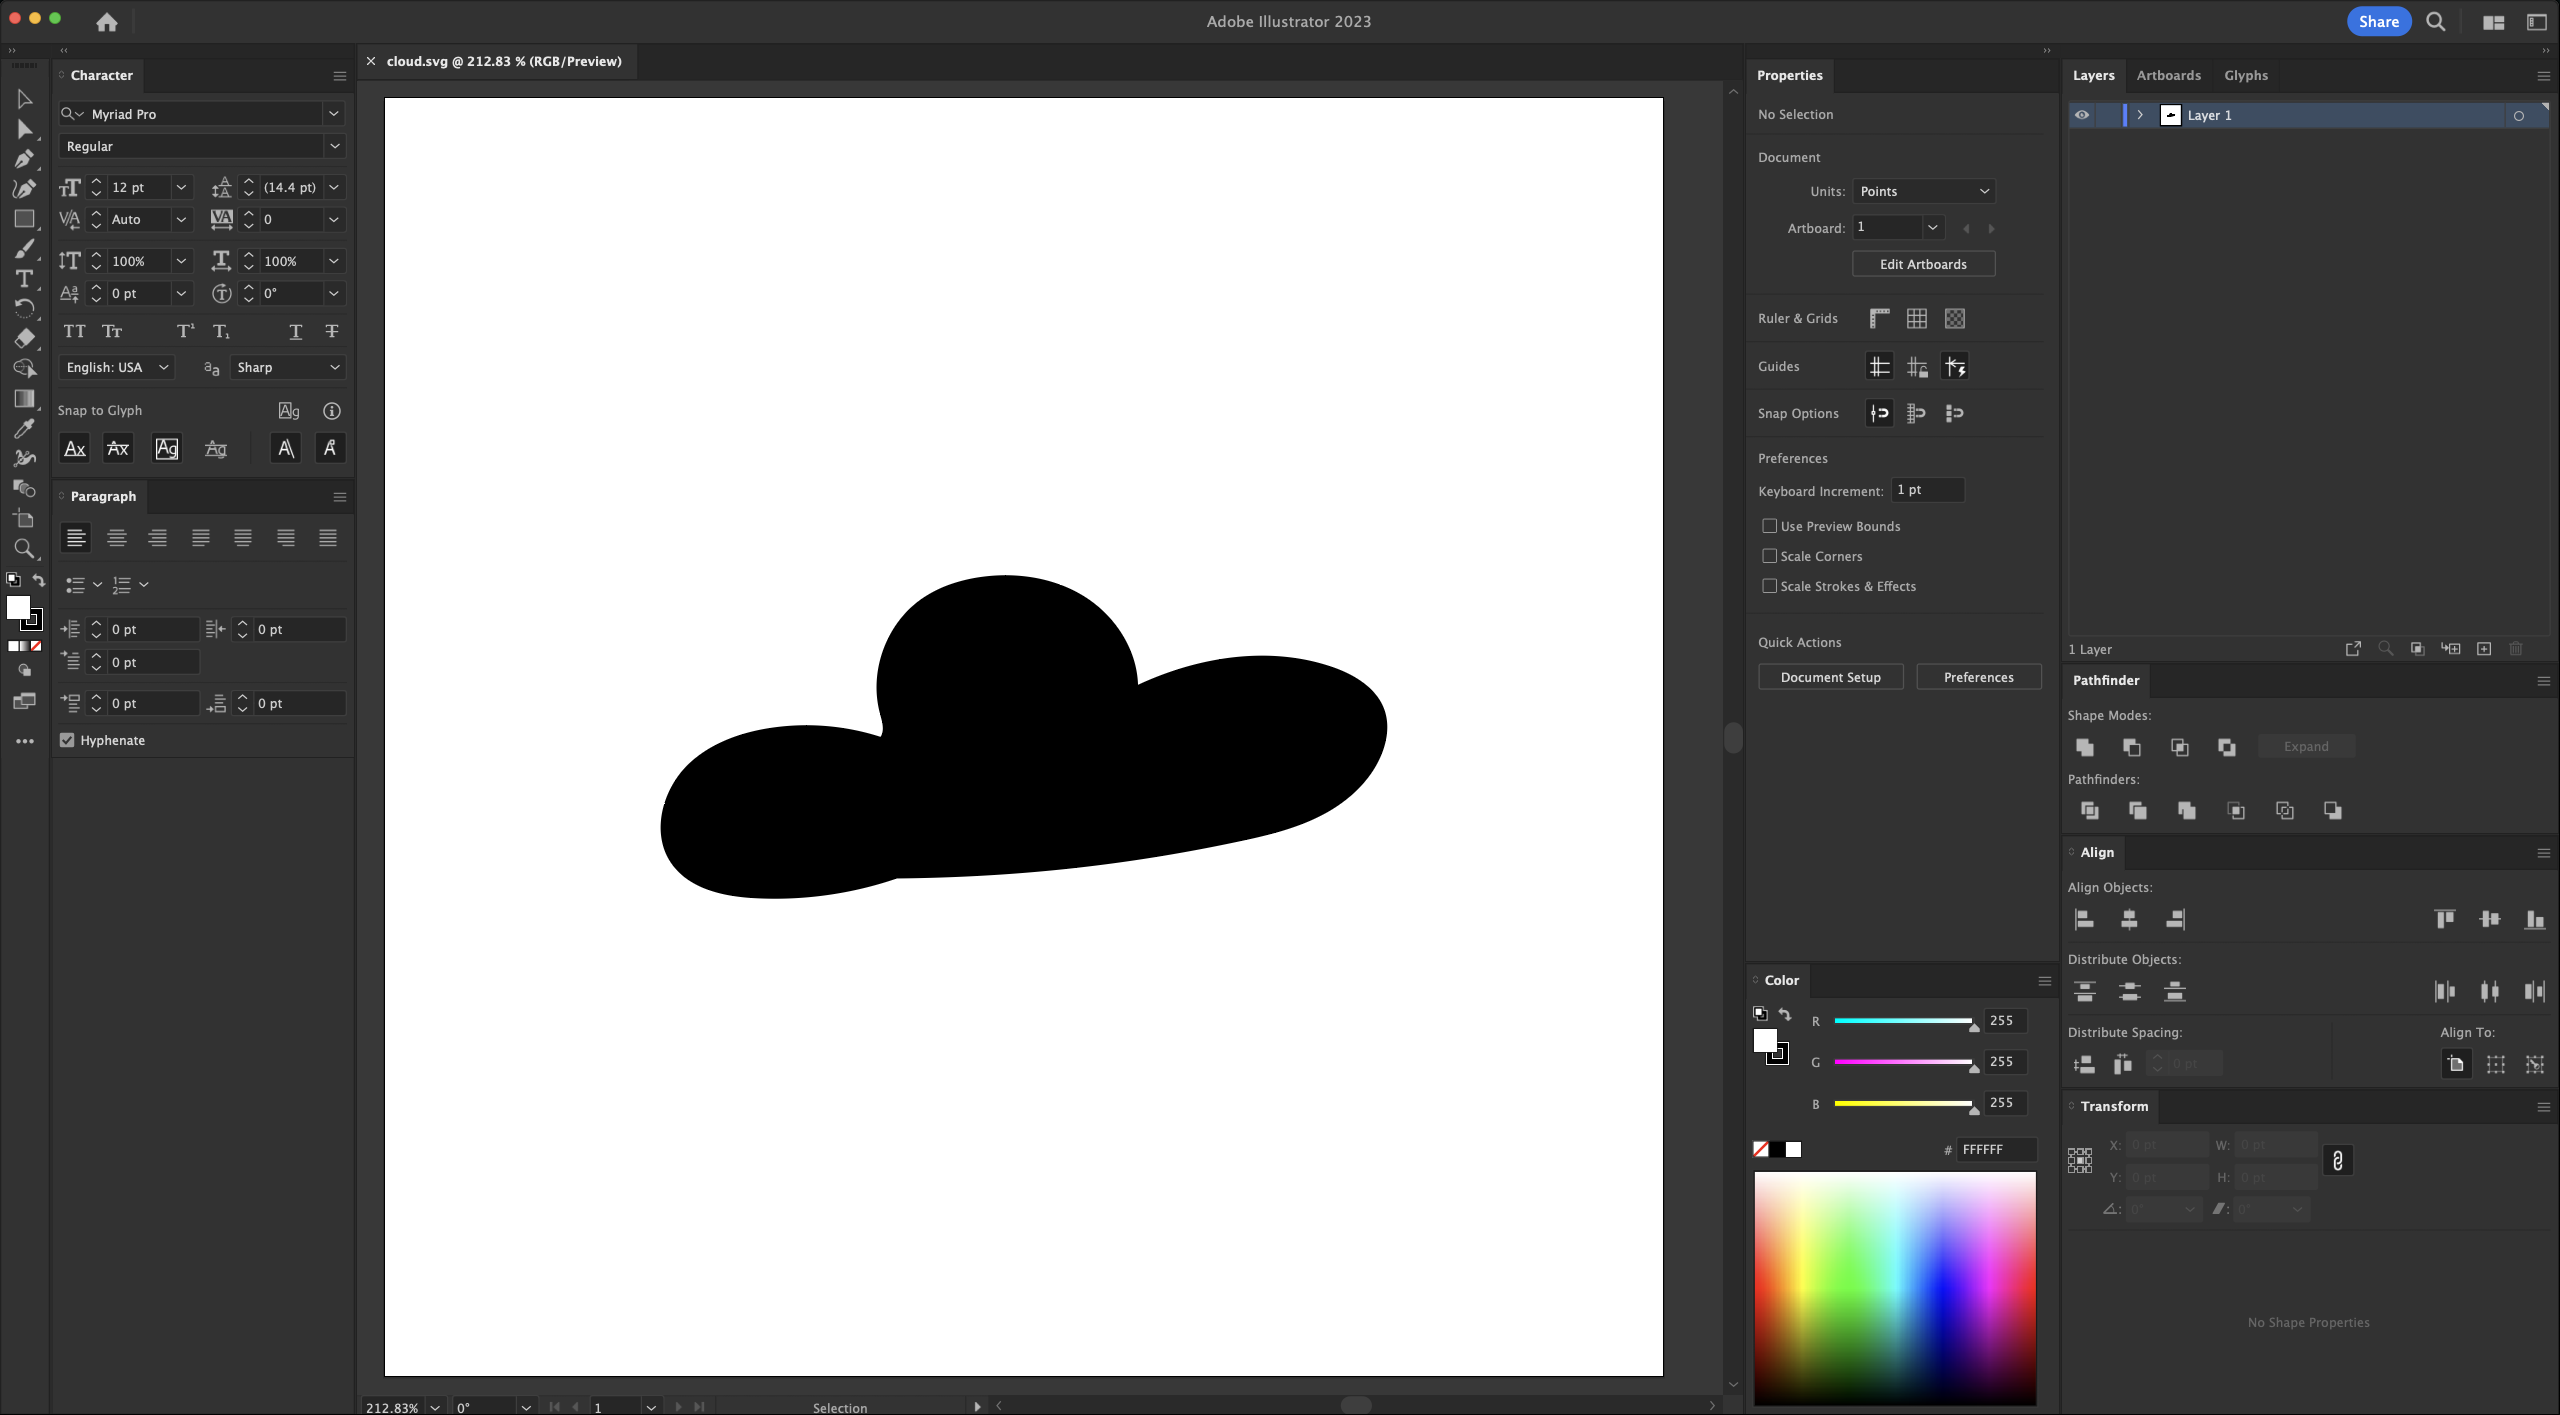Switch to the Artboards tab
Image resolution: width=2560 pixels, height=1415 pixels.
(2168, 75)
